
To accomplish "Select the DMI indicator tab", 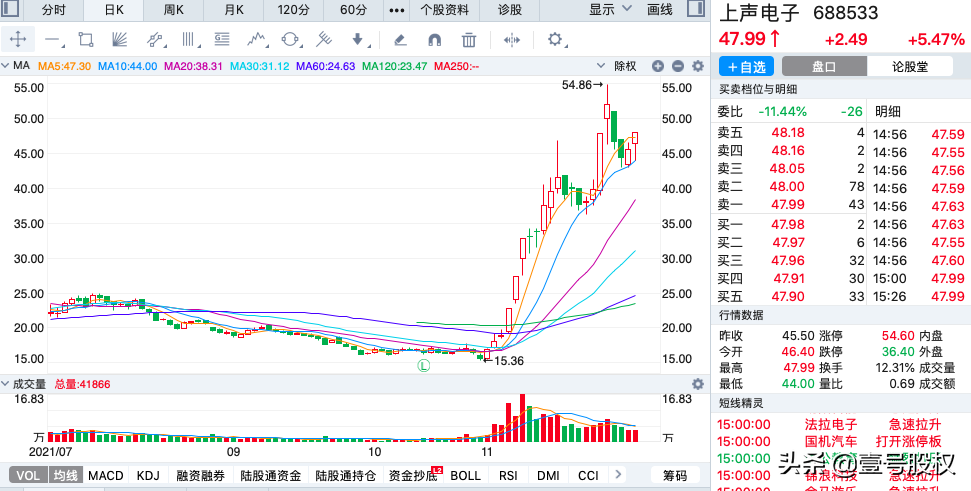I will 548,476.
